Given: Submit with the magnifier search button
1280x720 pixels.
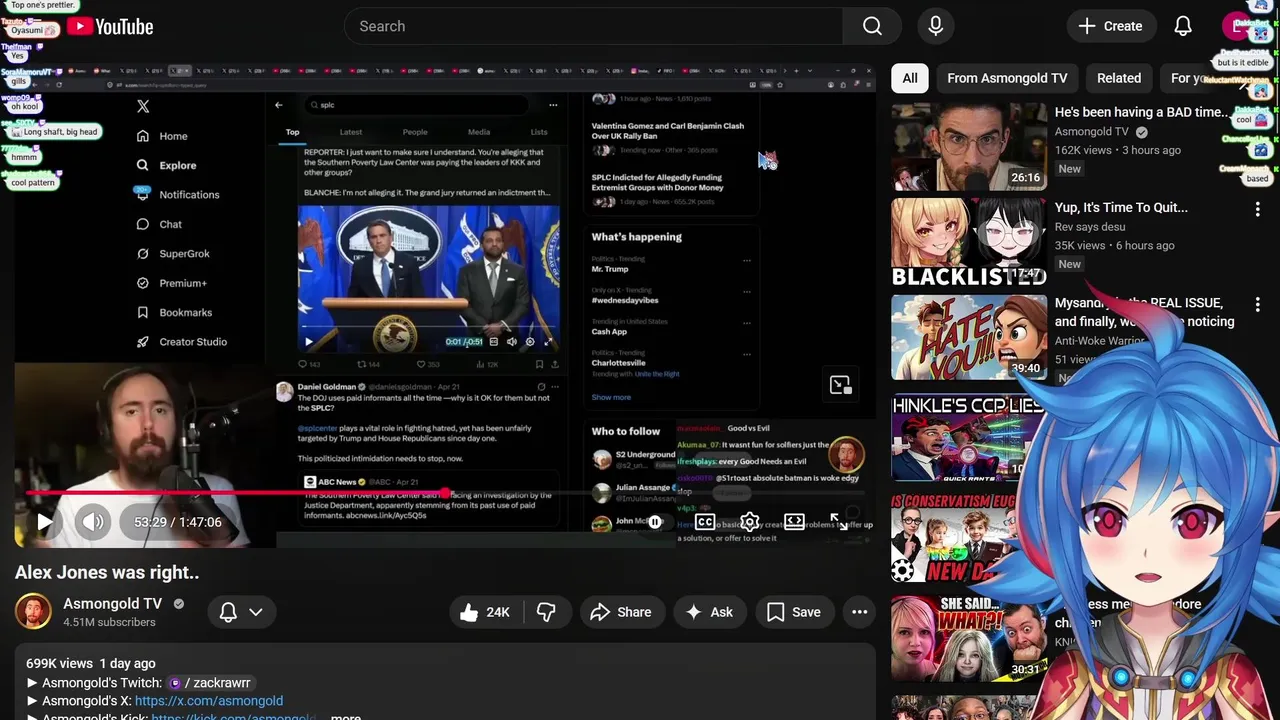Looking at the screenshot, I should point(872,26).
